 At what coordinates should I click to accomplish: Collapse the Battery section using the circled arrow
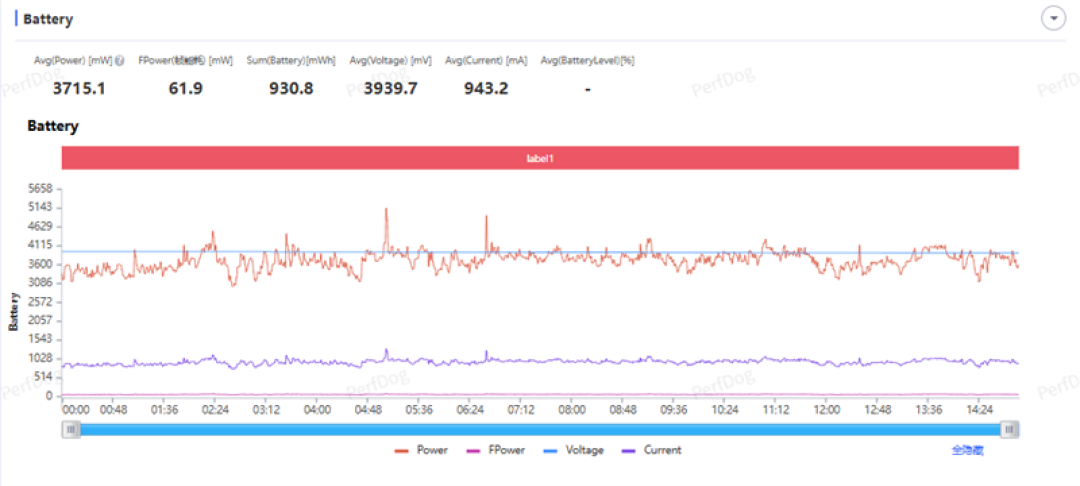click(x=1053, y=19)
